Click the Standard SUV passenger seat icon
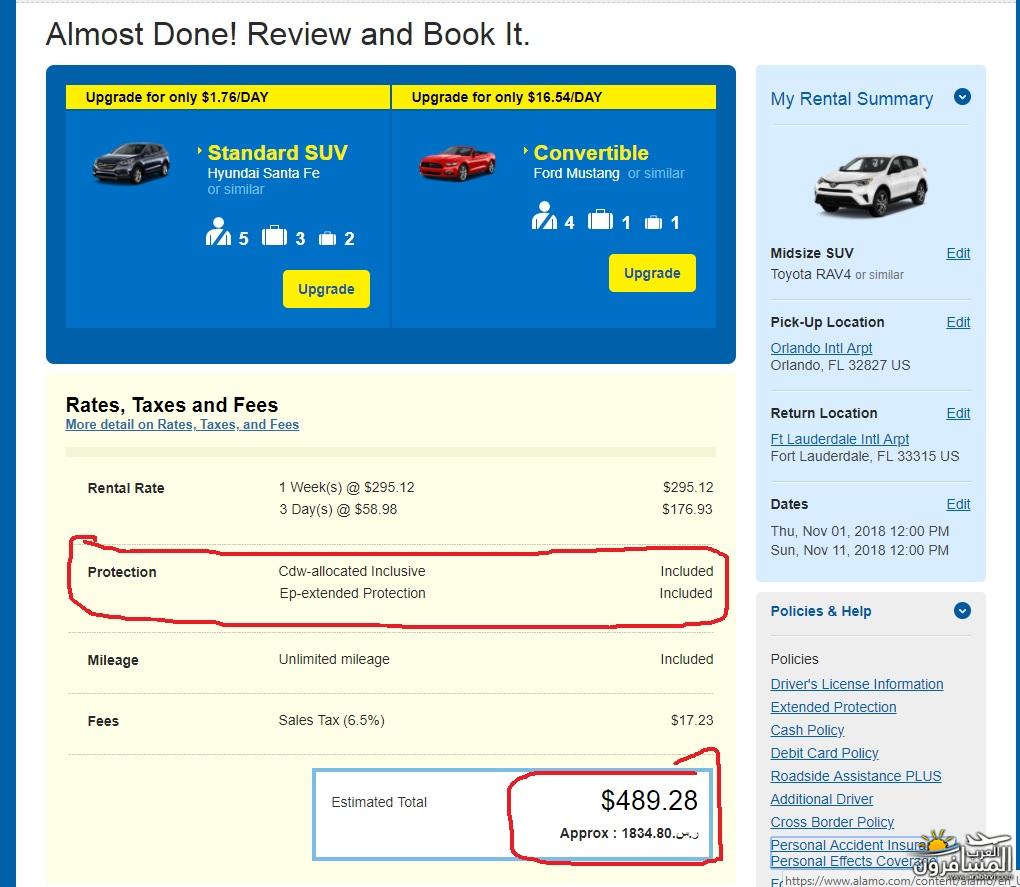Viewport: 1020px width, 887px height. (x=218, y=233)
